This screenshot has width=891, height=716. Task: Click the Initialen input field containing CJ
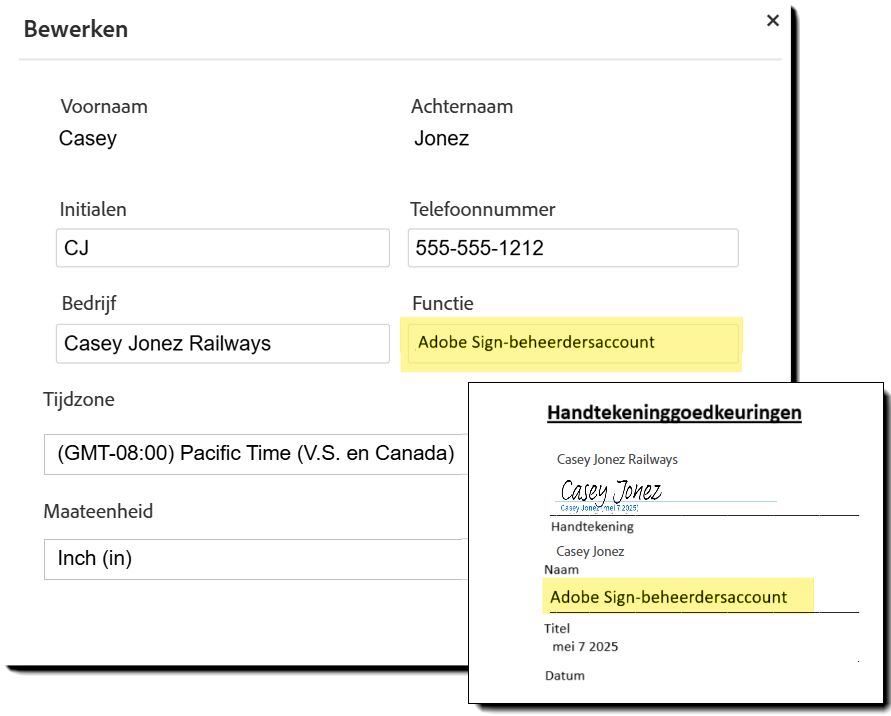[x=223, y=248]
